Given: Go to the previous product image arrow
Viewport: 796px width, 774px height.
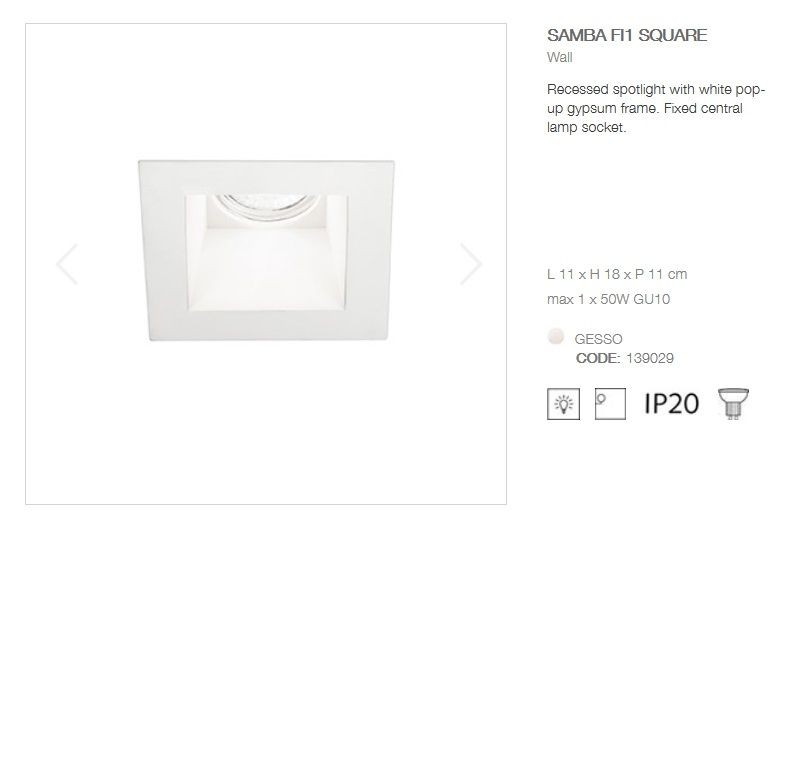Looking at the screenshot, I should [x=68, y=264].
